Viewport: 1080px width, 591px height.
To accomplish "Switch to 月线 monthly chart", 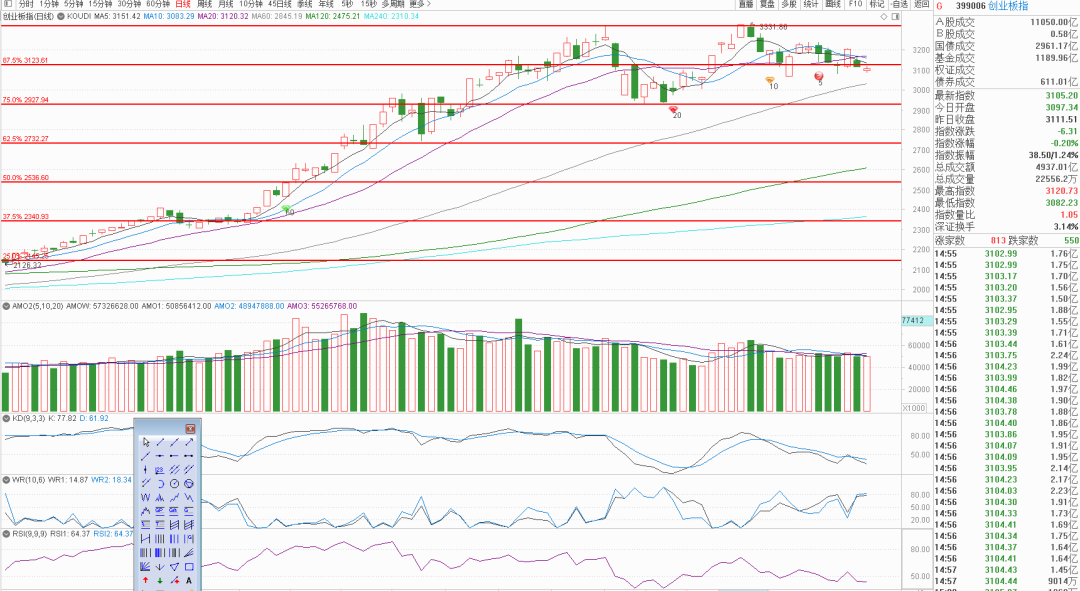I will pyautogui.click(x=226, y=4).
